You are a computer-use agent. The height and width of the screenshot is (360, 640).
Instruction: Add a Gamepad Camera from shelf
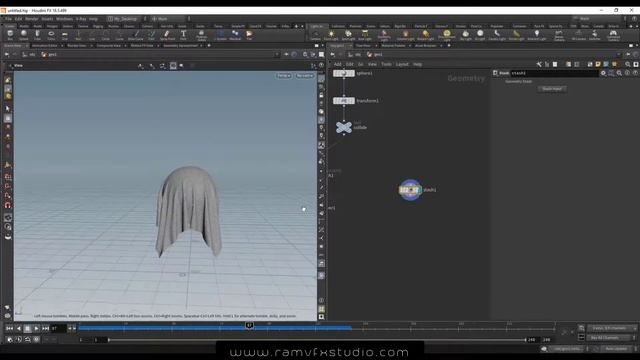point(613,36)
